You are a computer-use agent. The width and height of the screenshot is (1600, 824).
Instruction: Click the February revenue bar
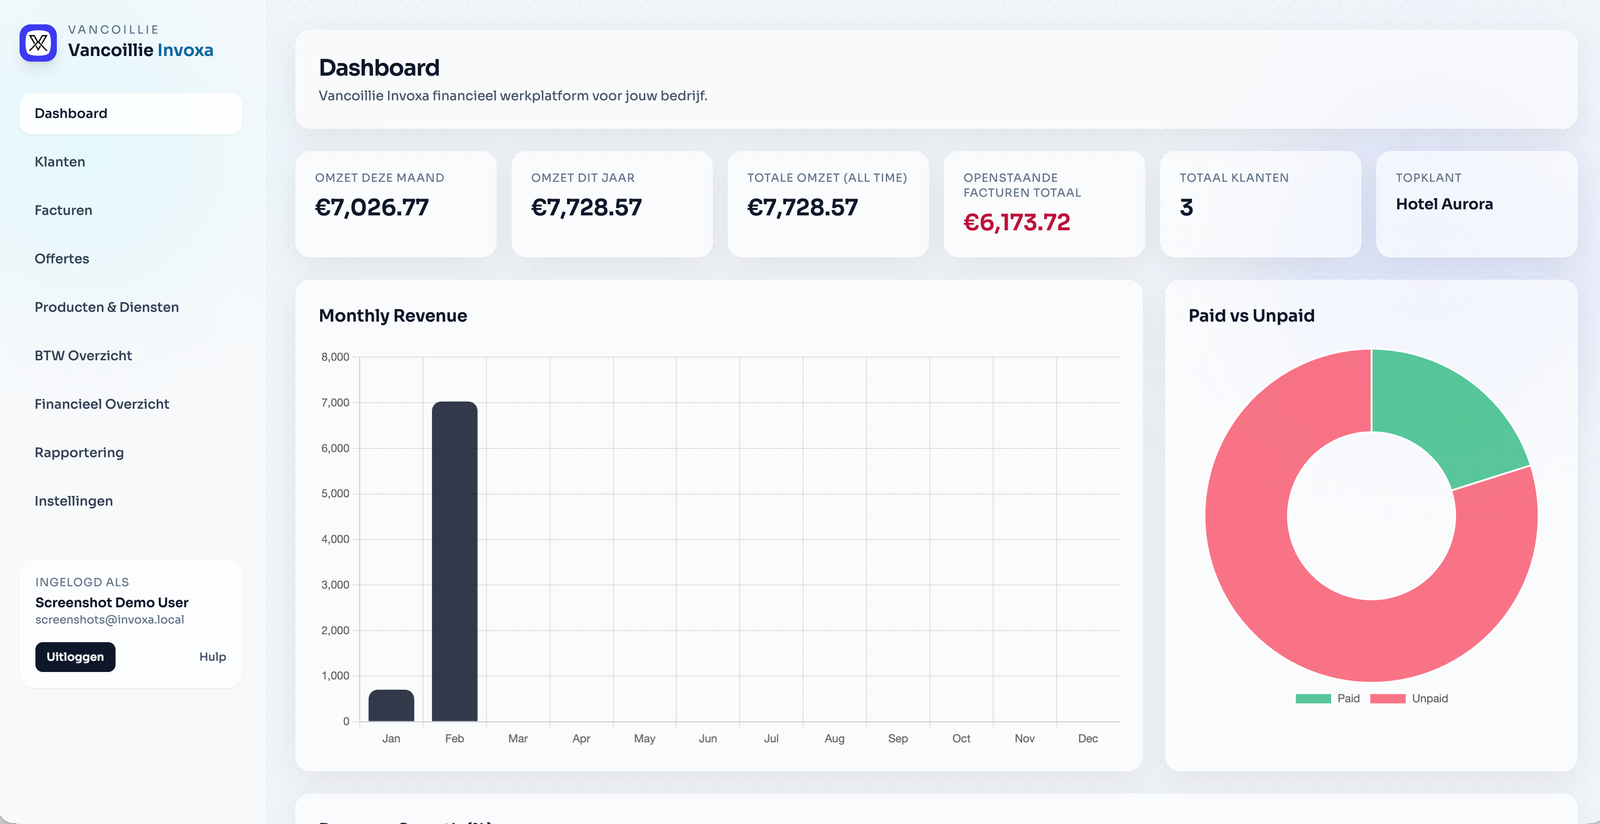point(454,560)
